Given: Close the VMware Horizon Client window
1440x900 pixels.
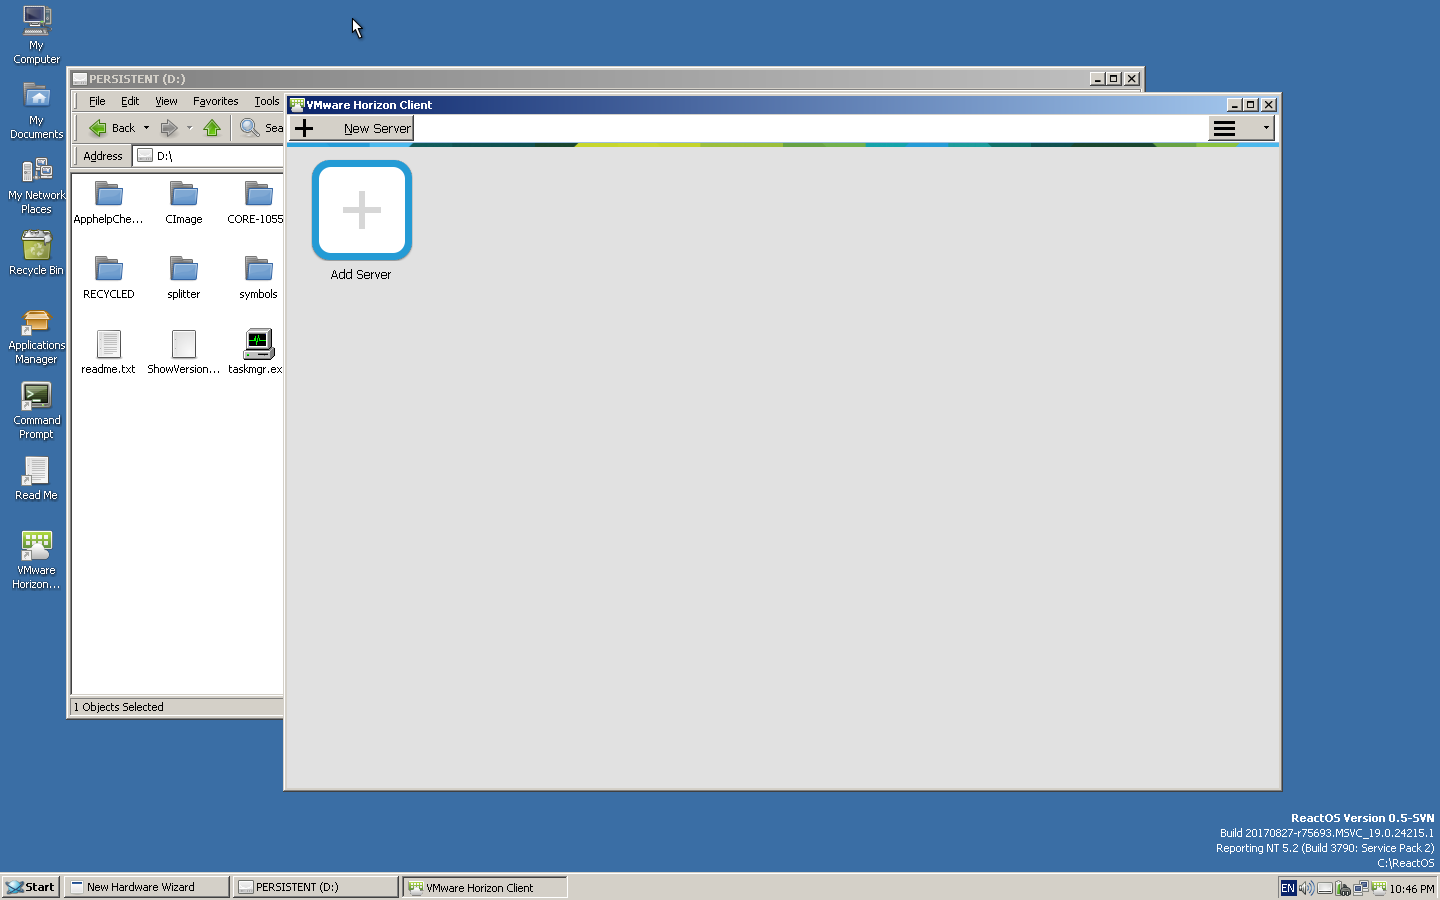Looking at the screenshot, I should (1269, 105).
